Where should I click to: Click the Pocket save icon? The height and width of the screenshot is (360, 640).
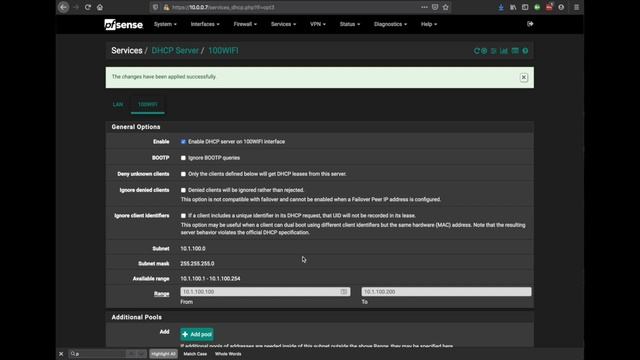tap(435, 7)
